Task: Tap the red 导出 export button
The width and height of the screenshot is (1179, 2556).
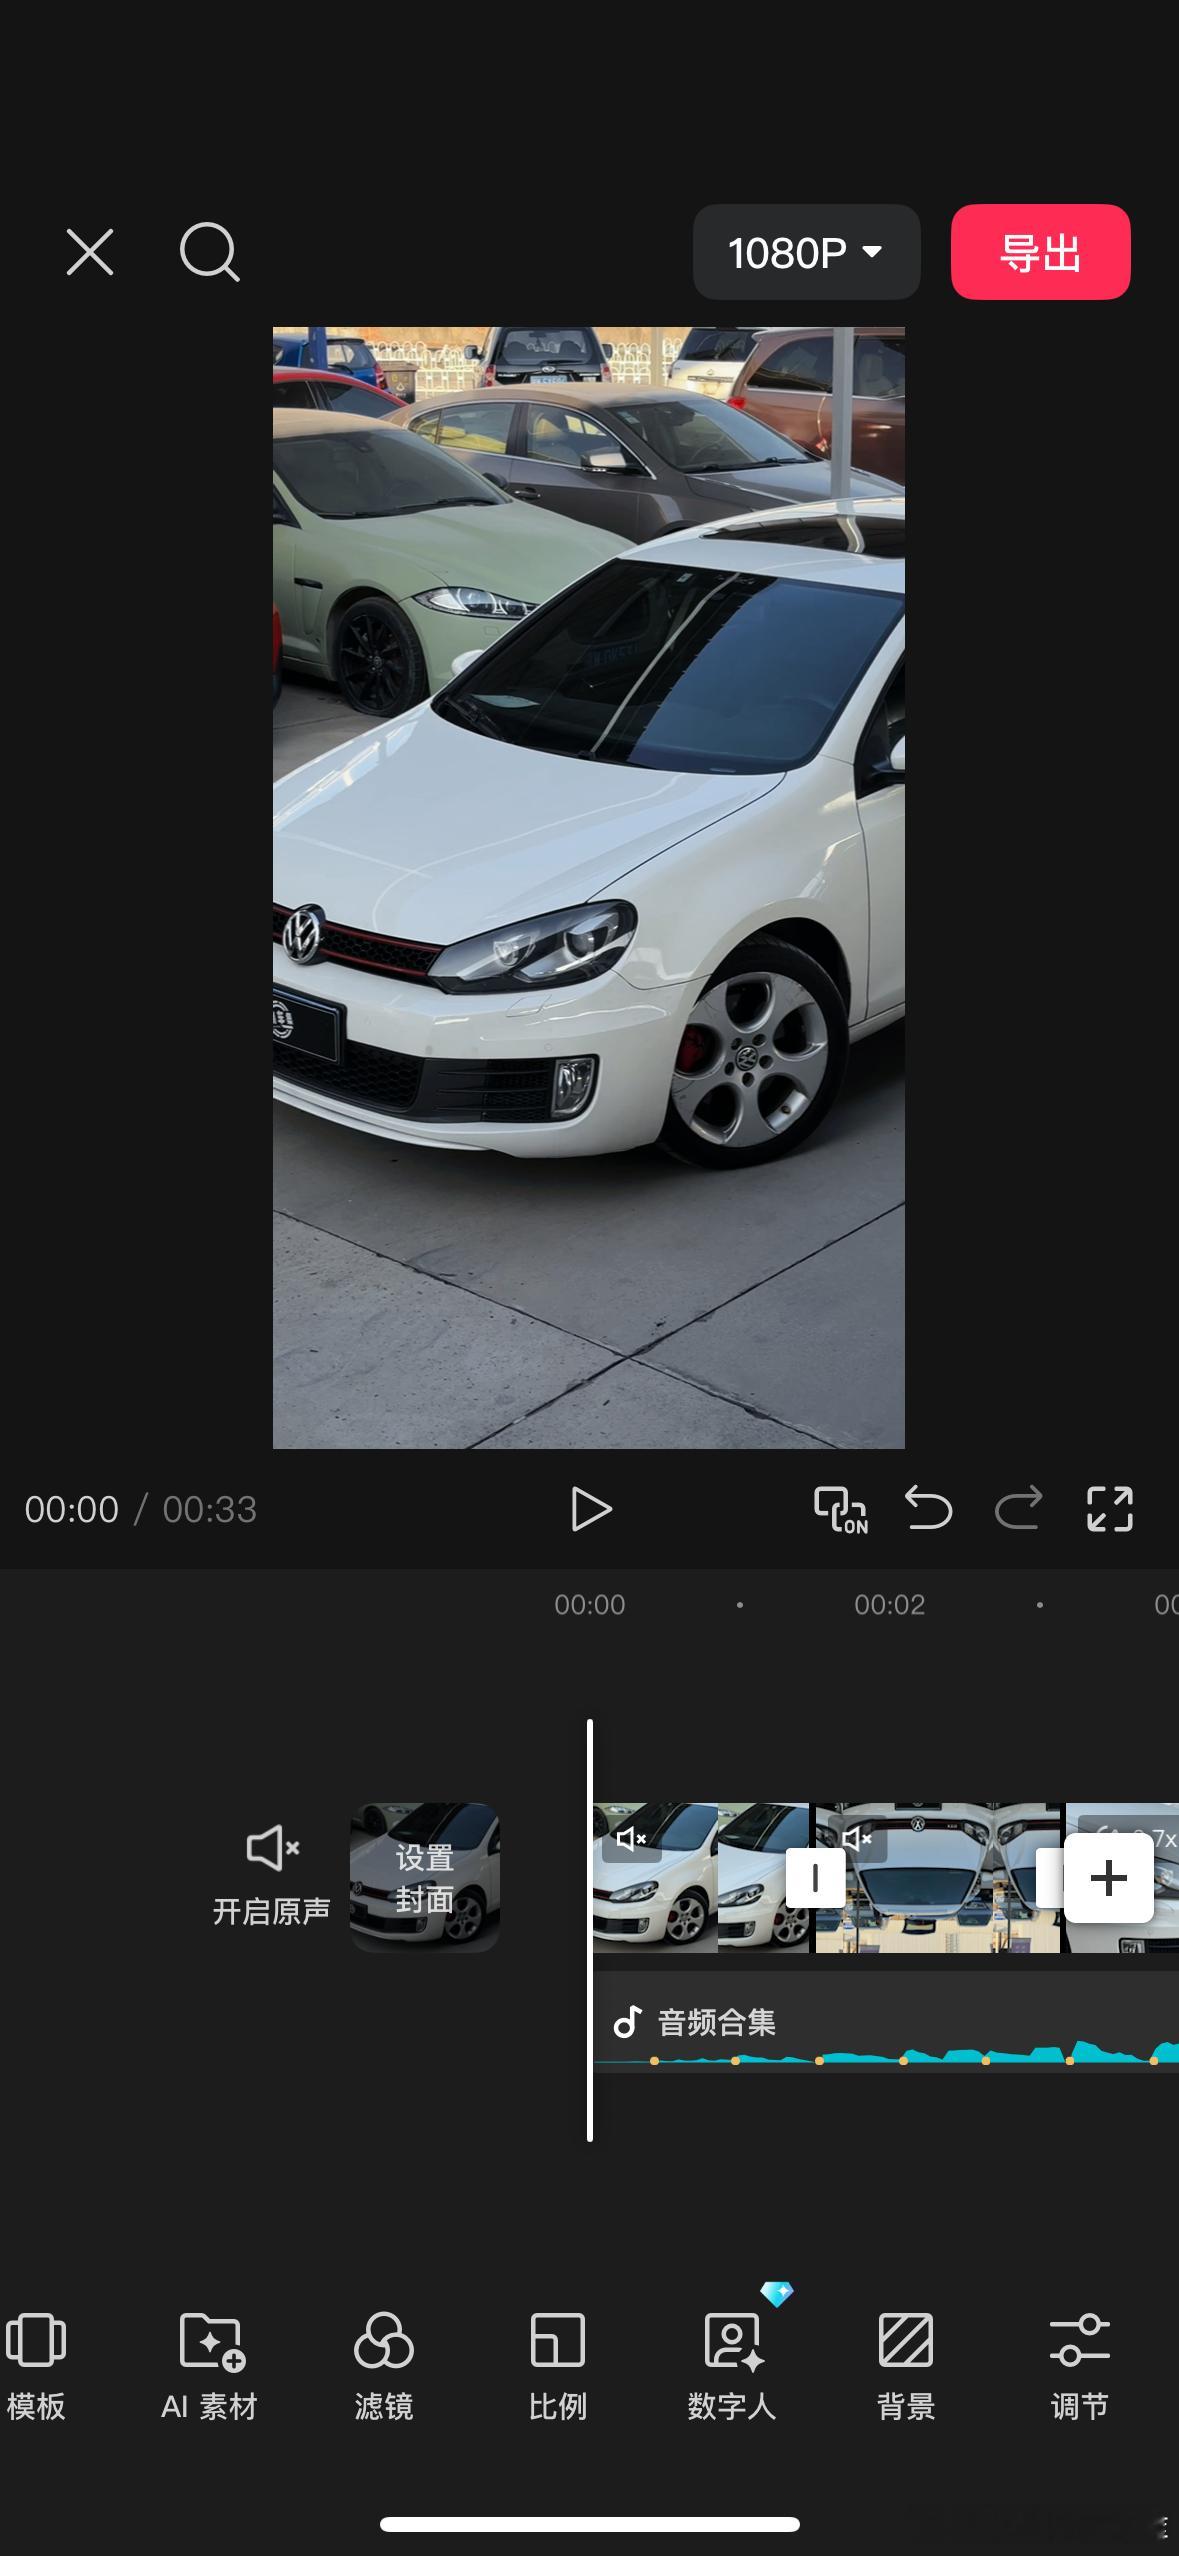Action: [x=1040, y=252]
